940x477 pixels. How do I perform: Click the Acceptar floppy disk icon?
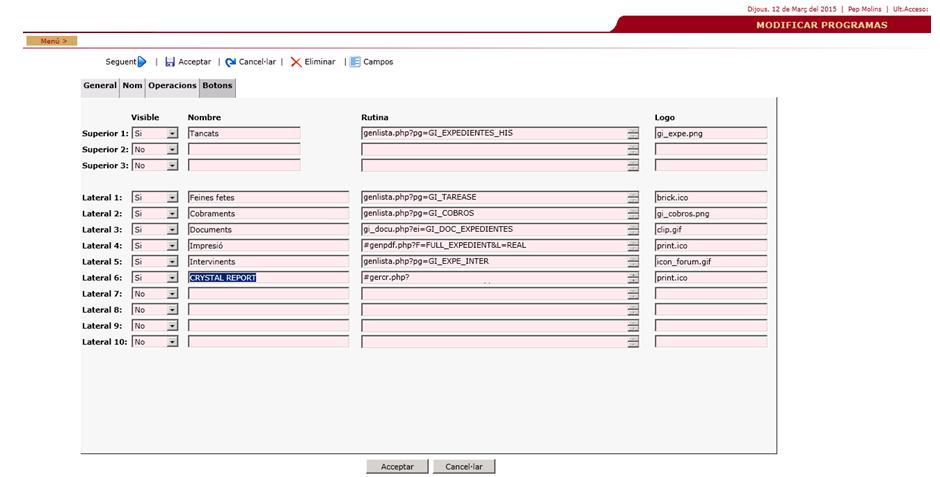pyautogui.click(x=170, y=62)
